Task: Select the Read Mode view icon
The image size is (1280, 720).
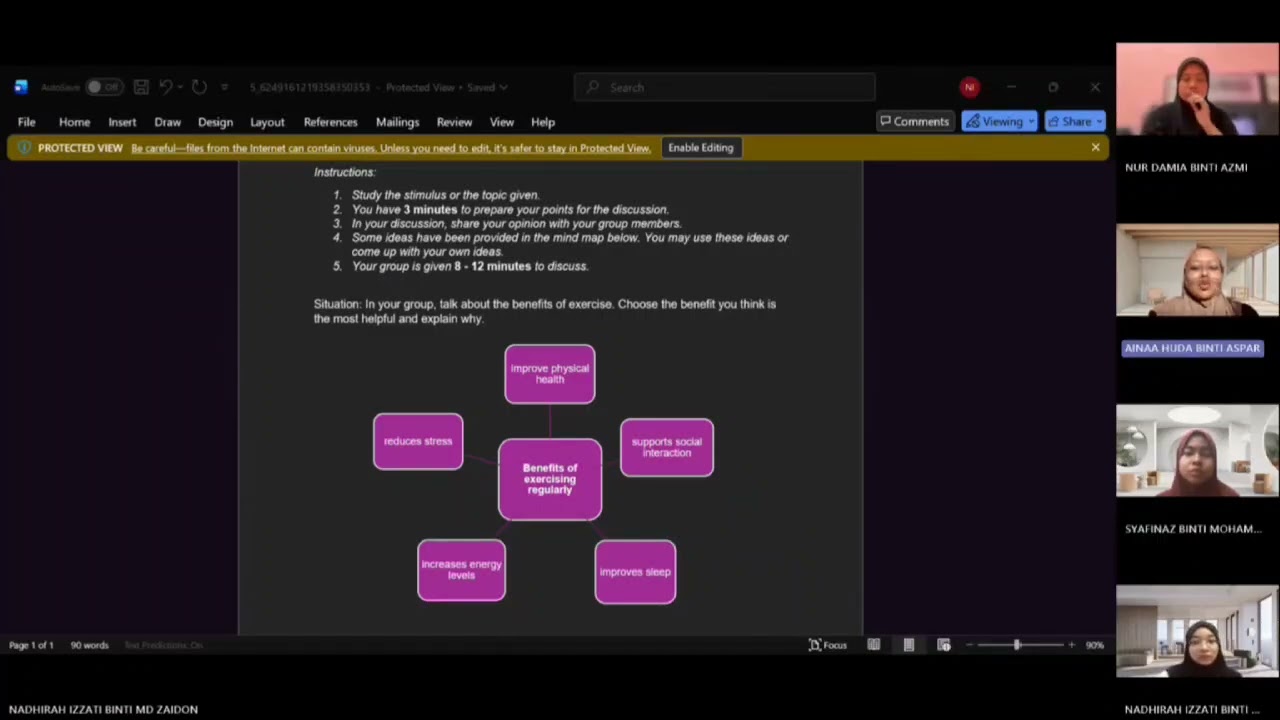Action: pyautogui.click(x=873, y=645)
